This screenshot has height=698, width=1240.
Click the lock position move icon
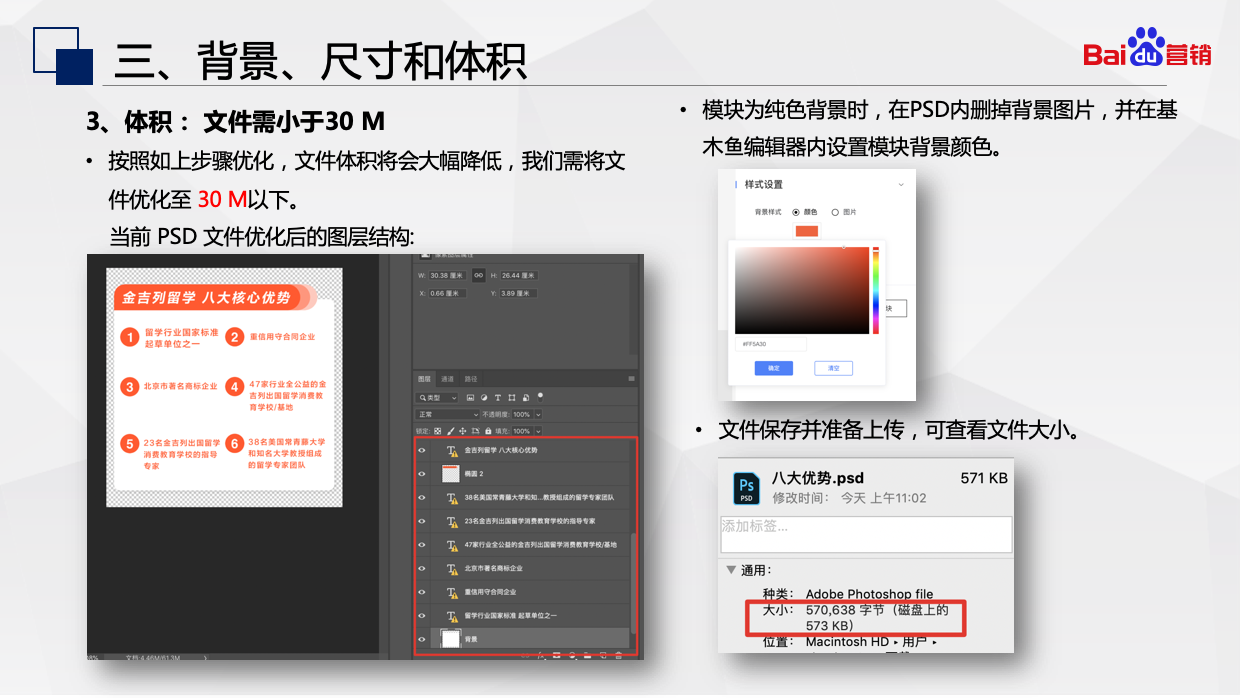click(463, 431)
